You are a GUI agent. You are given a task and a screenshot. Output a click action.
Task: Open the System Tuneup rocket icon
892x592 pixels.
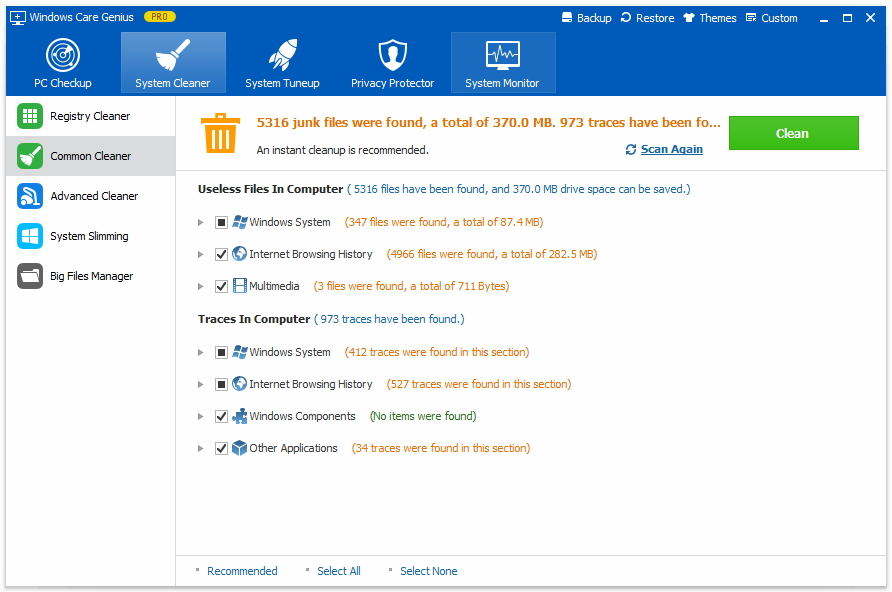click(x=282, y=55)
